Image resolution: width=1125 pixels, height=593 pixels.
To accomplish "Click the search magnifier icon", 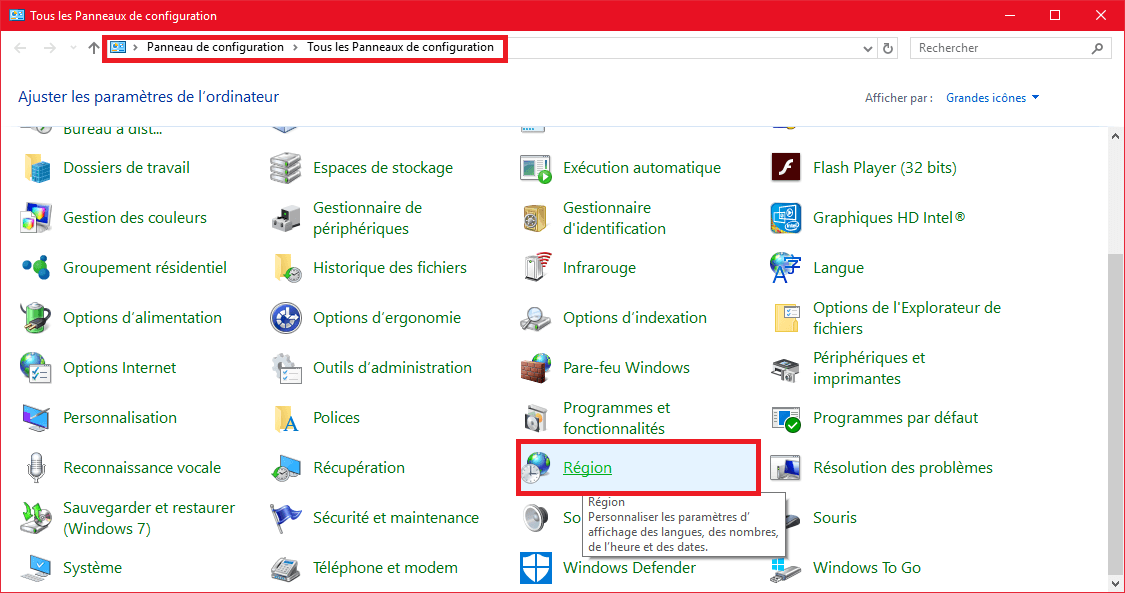I will tap(1097, 48).
